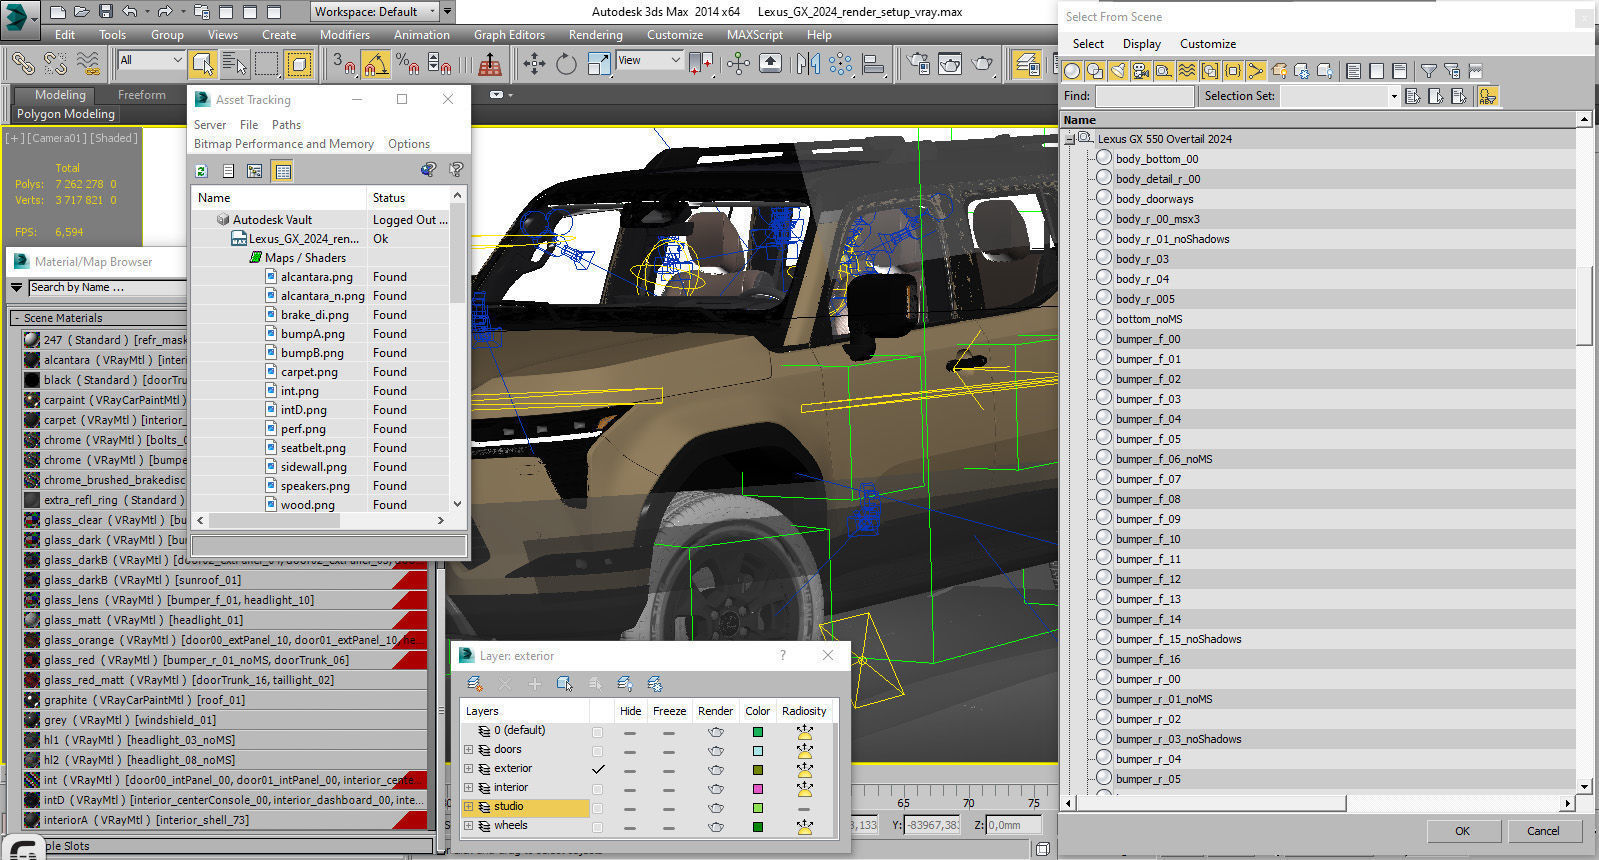Image resolution: width=1599 pixels, height=860 pixels.
Task: Select the Move tool
Action: (534, 64)
